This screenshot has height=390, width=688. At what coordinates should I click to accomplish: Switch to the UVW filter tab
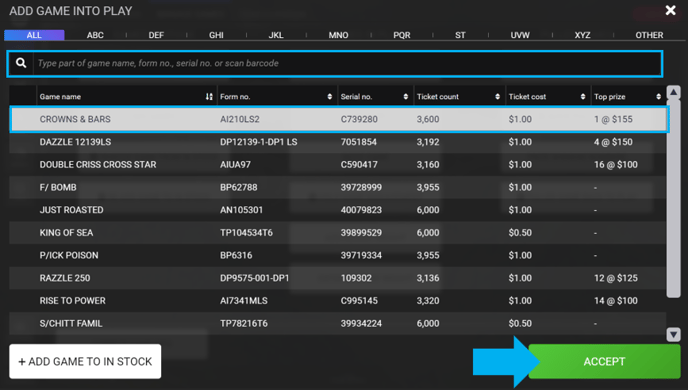click(x=520, y=35)
